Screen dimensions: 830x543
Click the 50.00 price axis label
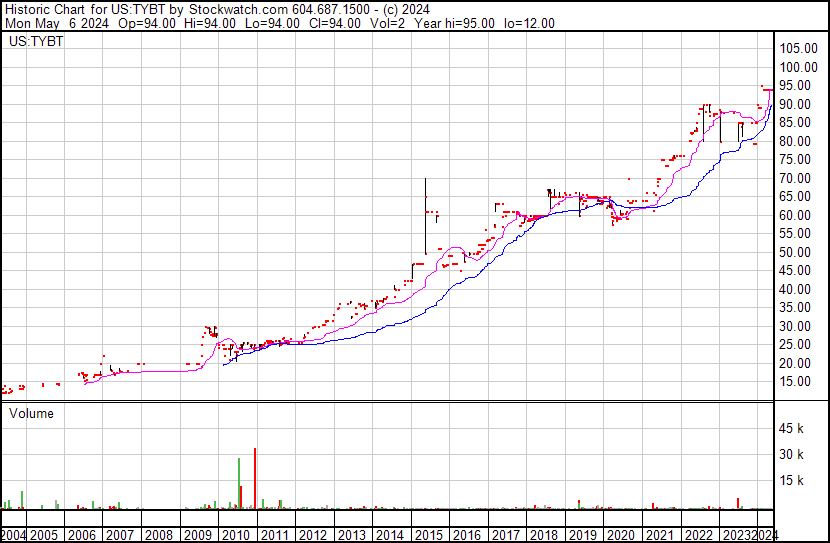tap(795, 252)
